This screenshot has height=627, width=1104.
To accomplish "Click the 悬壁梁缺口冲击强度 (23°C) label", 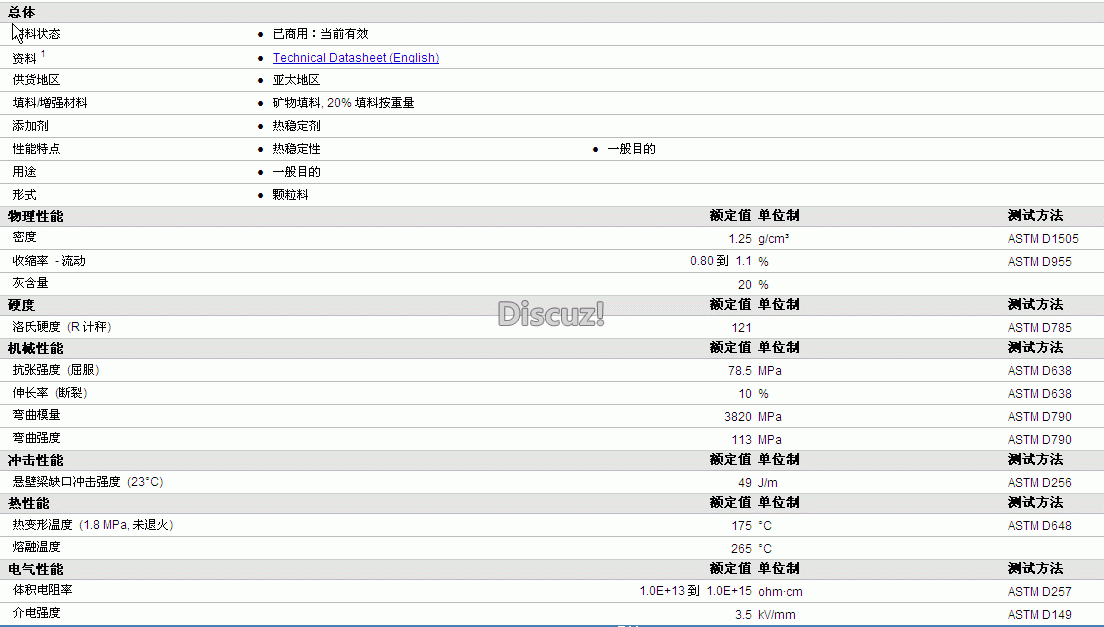I will tap(88, 482).
